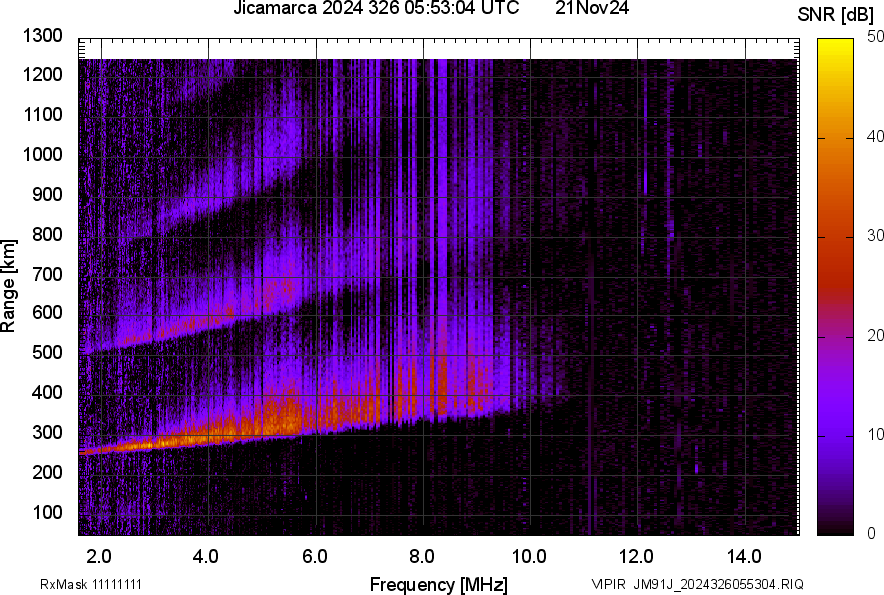Click the plot title 'Jicamarca 2024 326 05:53:04 UTC'
This screenshot has height=595, width=884.
point(376,8)
